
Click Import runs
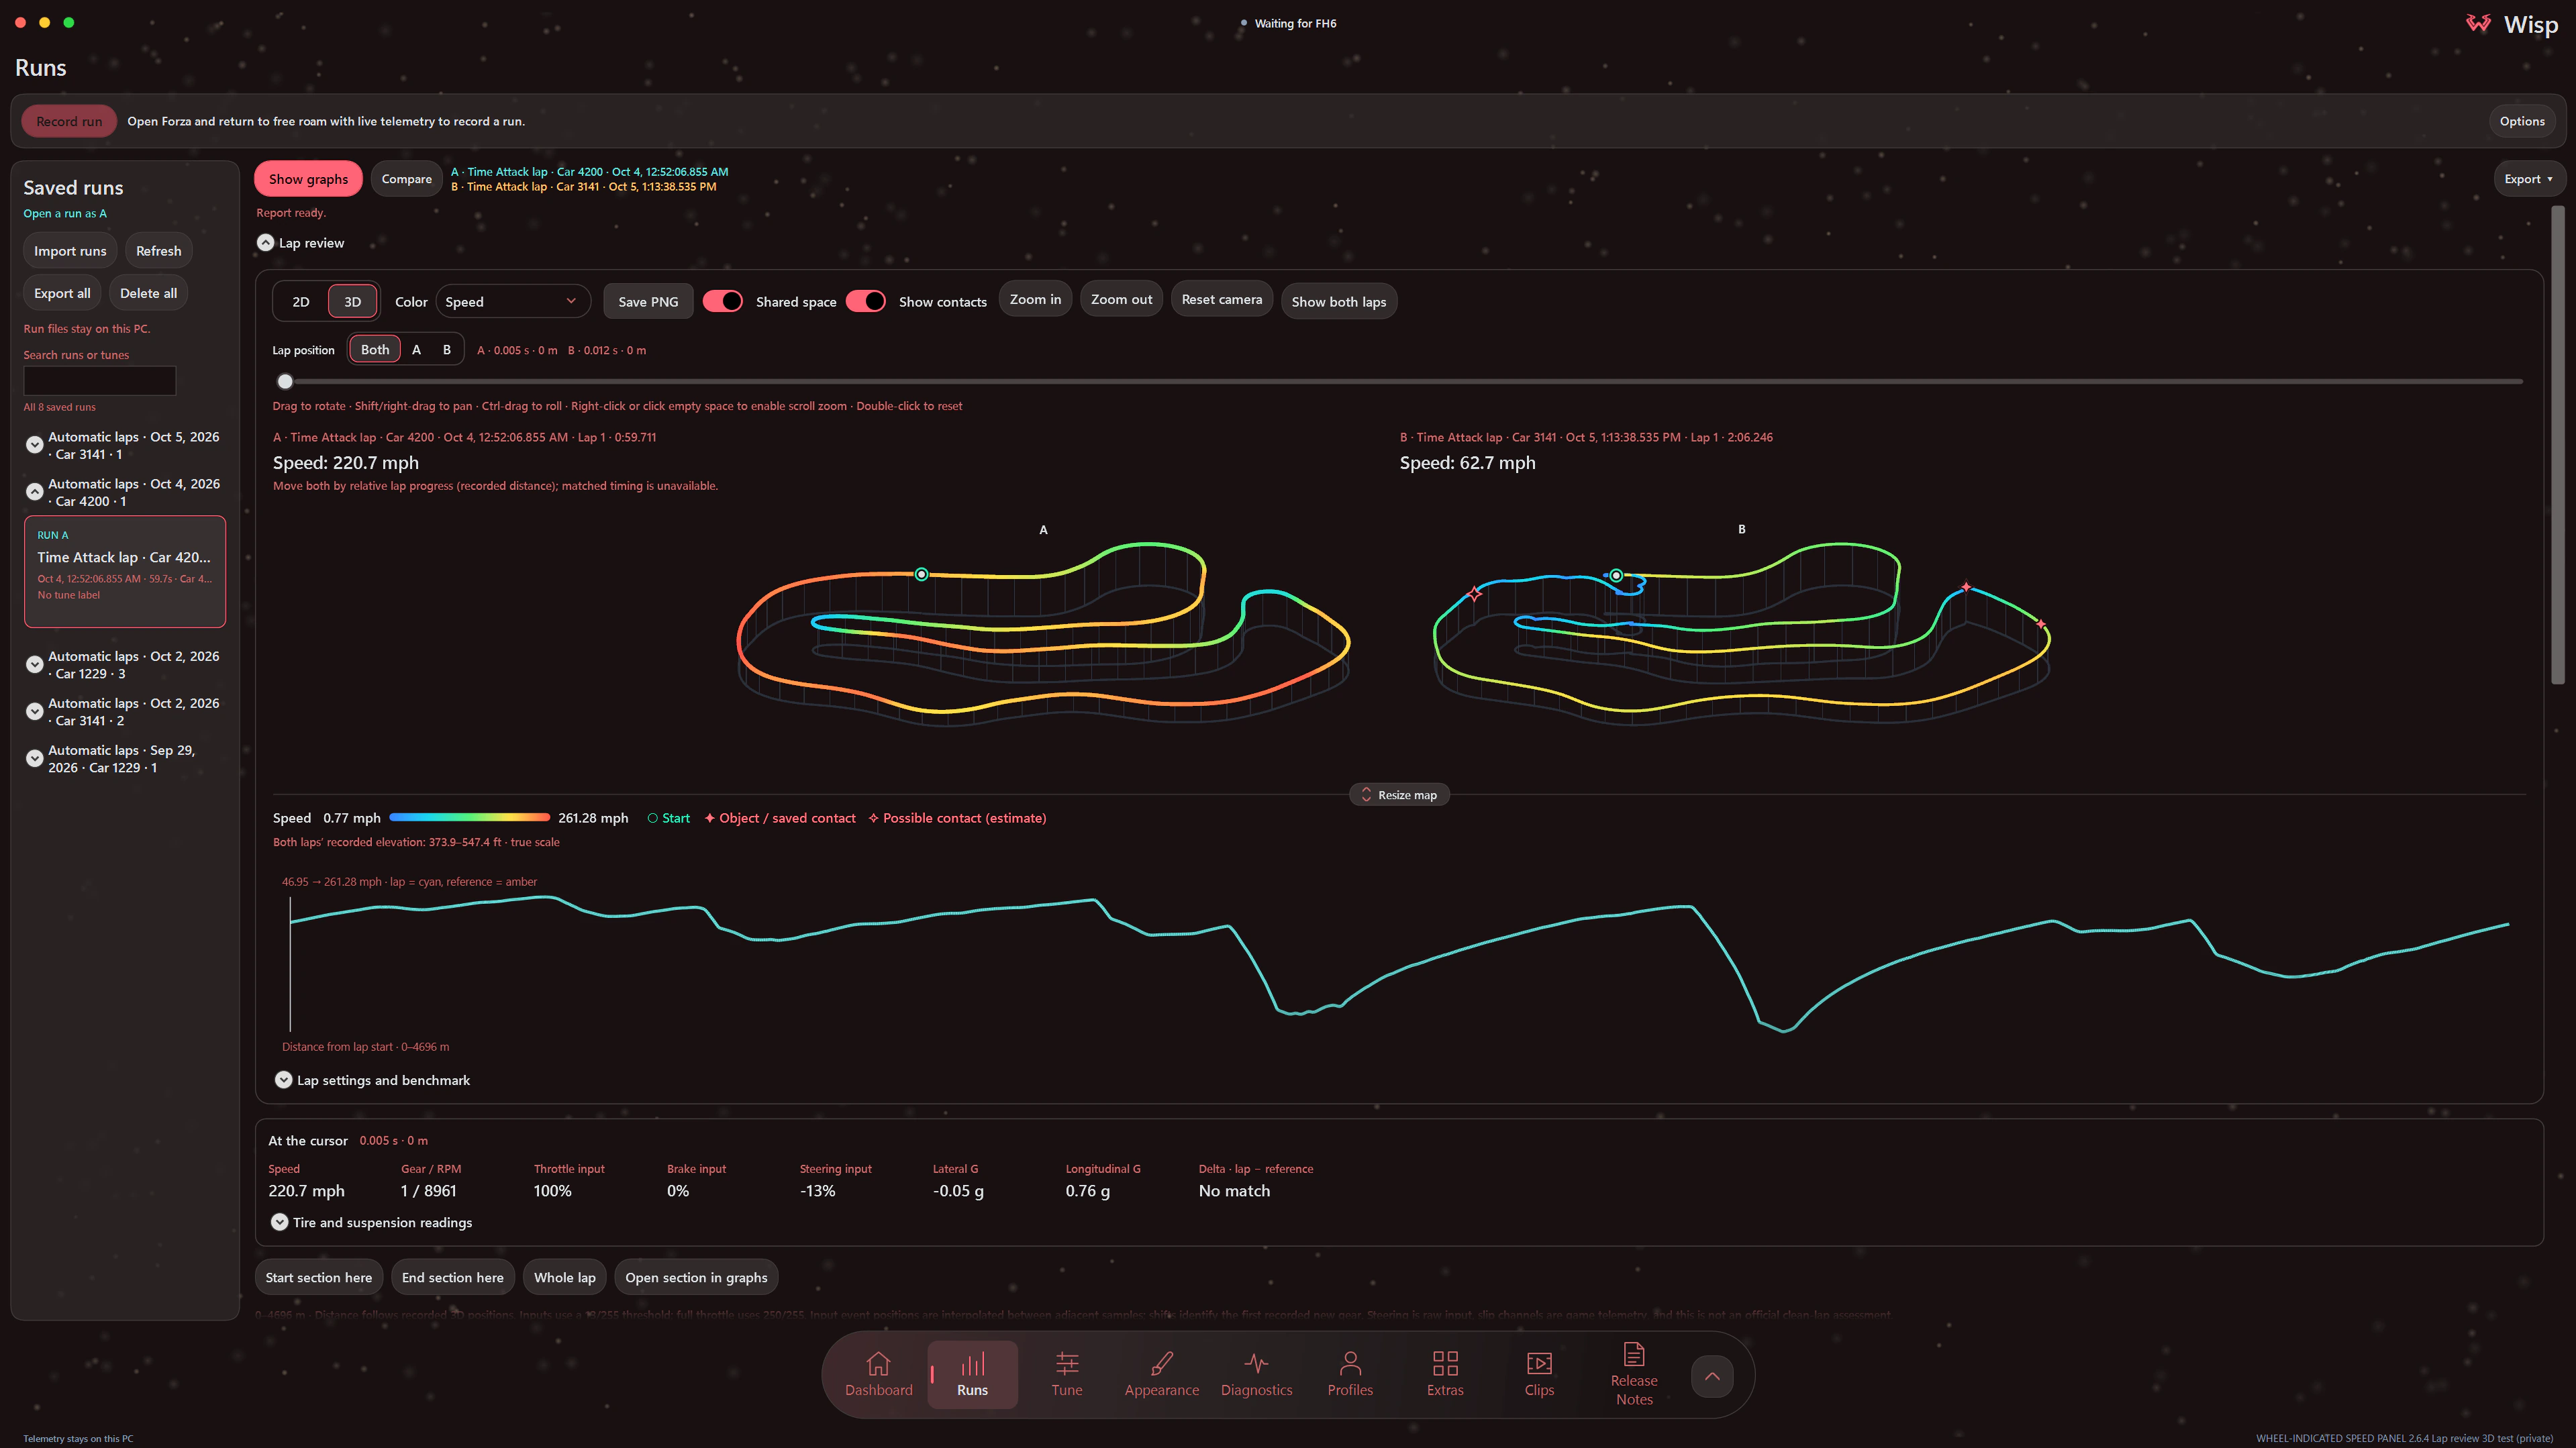[70, 251]
